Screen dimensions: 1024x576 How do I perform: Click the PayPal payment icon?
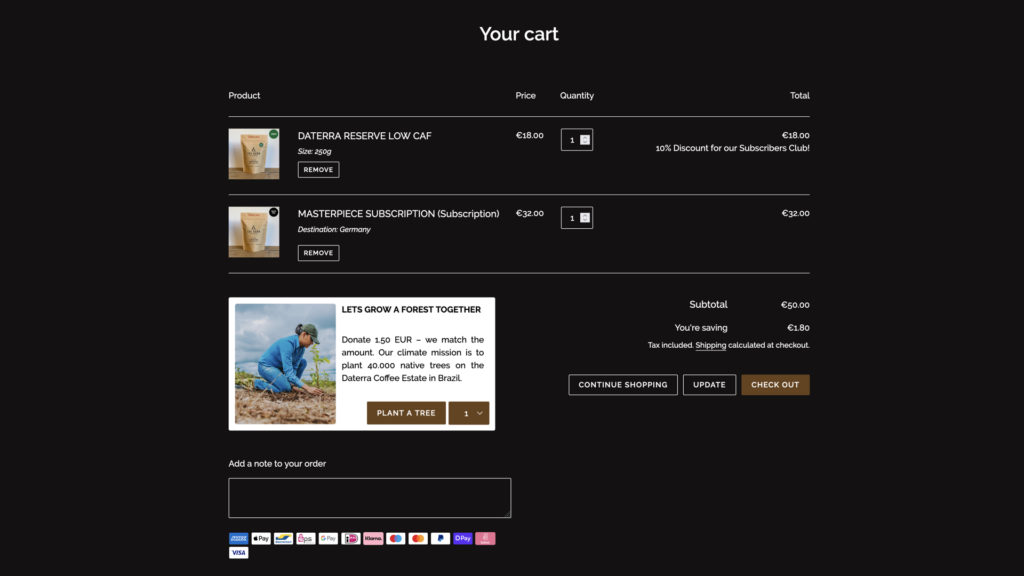[x=440, y=538]
